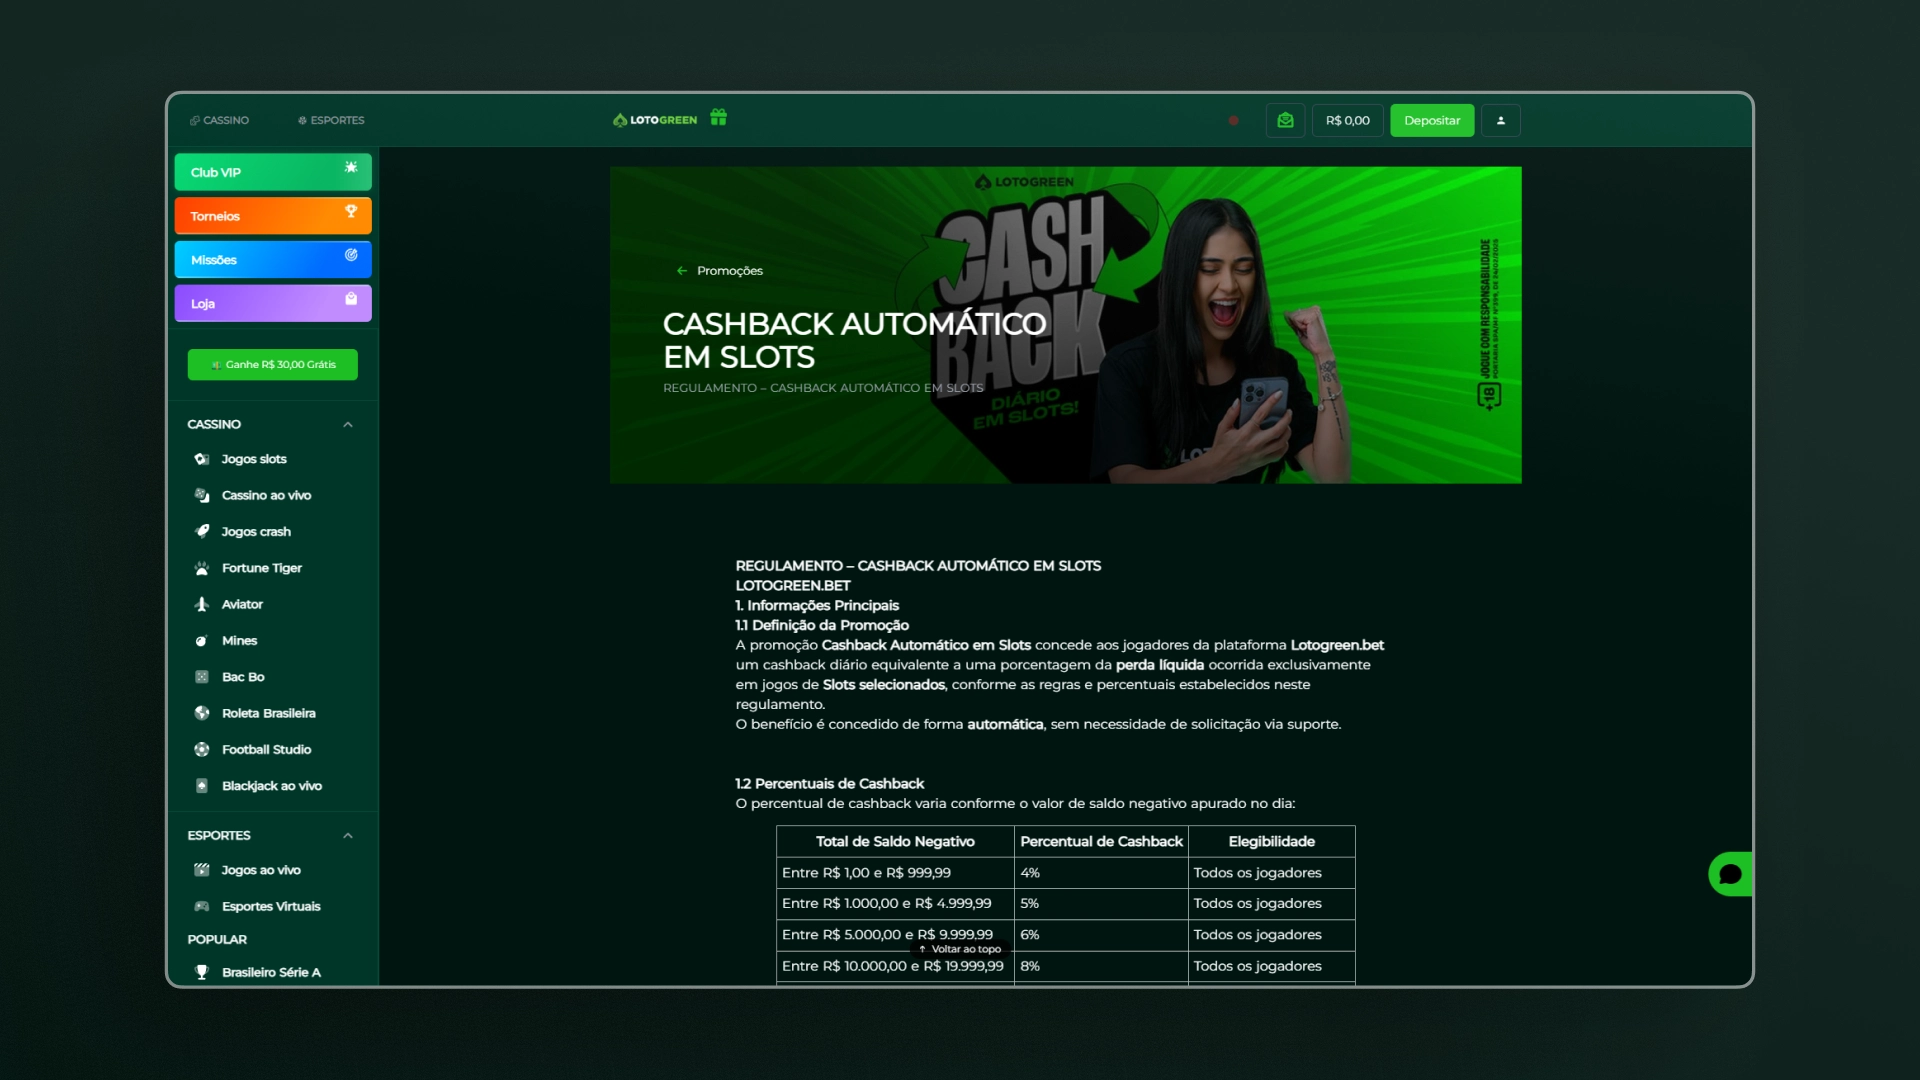Open Esportes Virtuais link
Viewport: 1920px width, 1080px height.
(x=271, y=906)
